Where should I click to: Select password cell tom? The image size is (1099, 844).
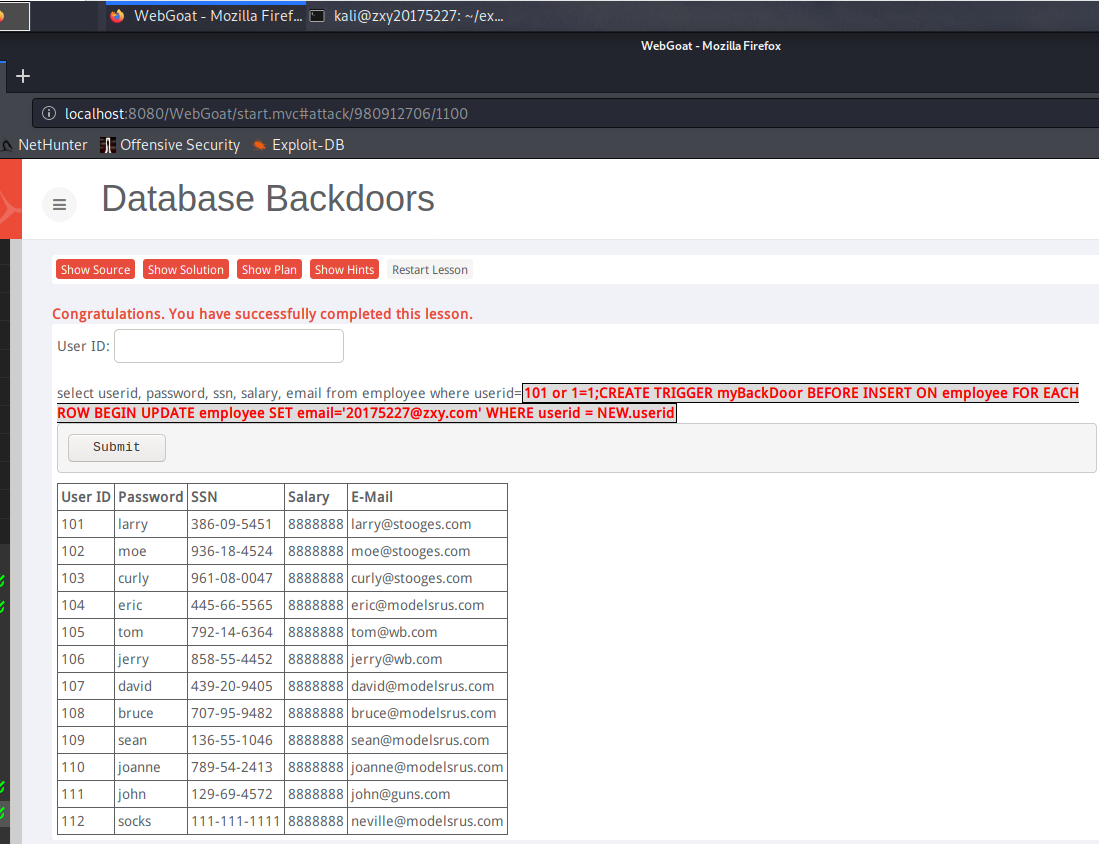click(x=151, y=632)
